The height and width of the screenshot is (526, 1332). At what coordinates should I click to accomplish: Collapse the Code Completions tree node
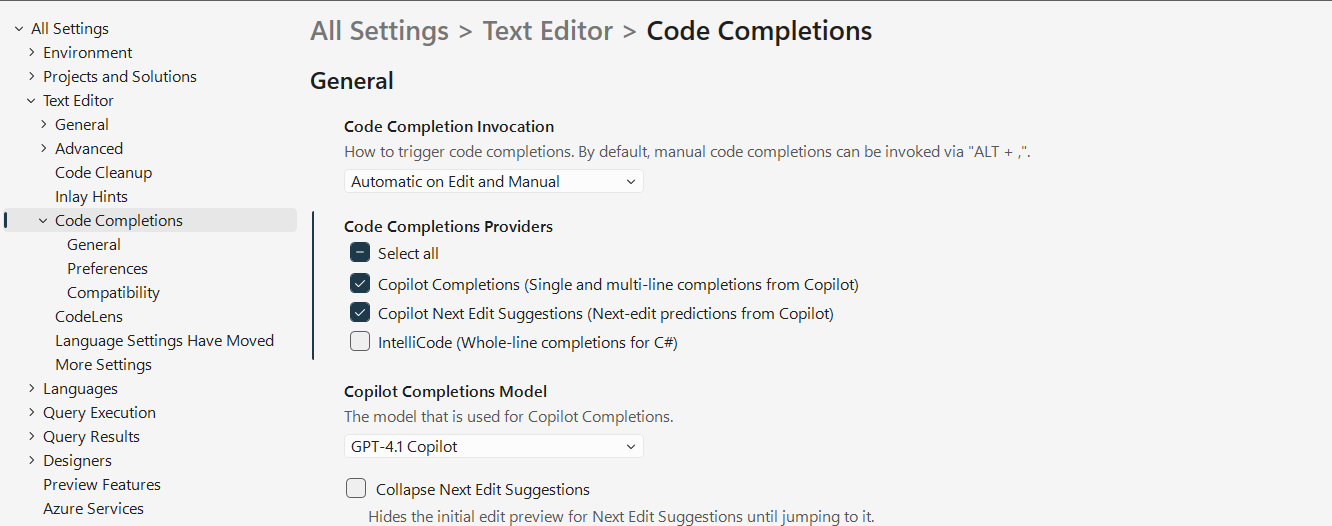tap(43, 221)
